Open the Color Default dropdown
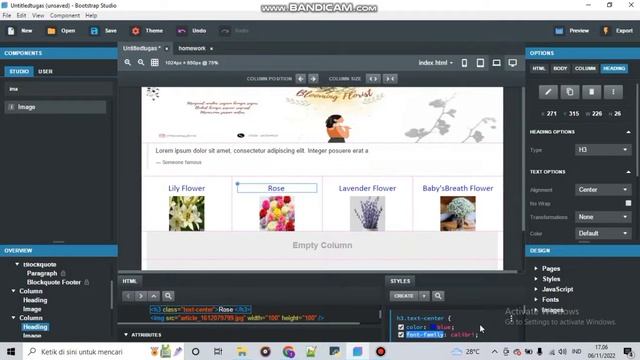 coord(603,233)
